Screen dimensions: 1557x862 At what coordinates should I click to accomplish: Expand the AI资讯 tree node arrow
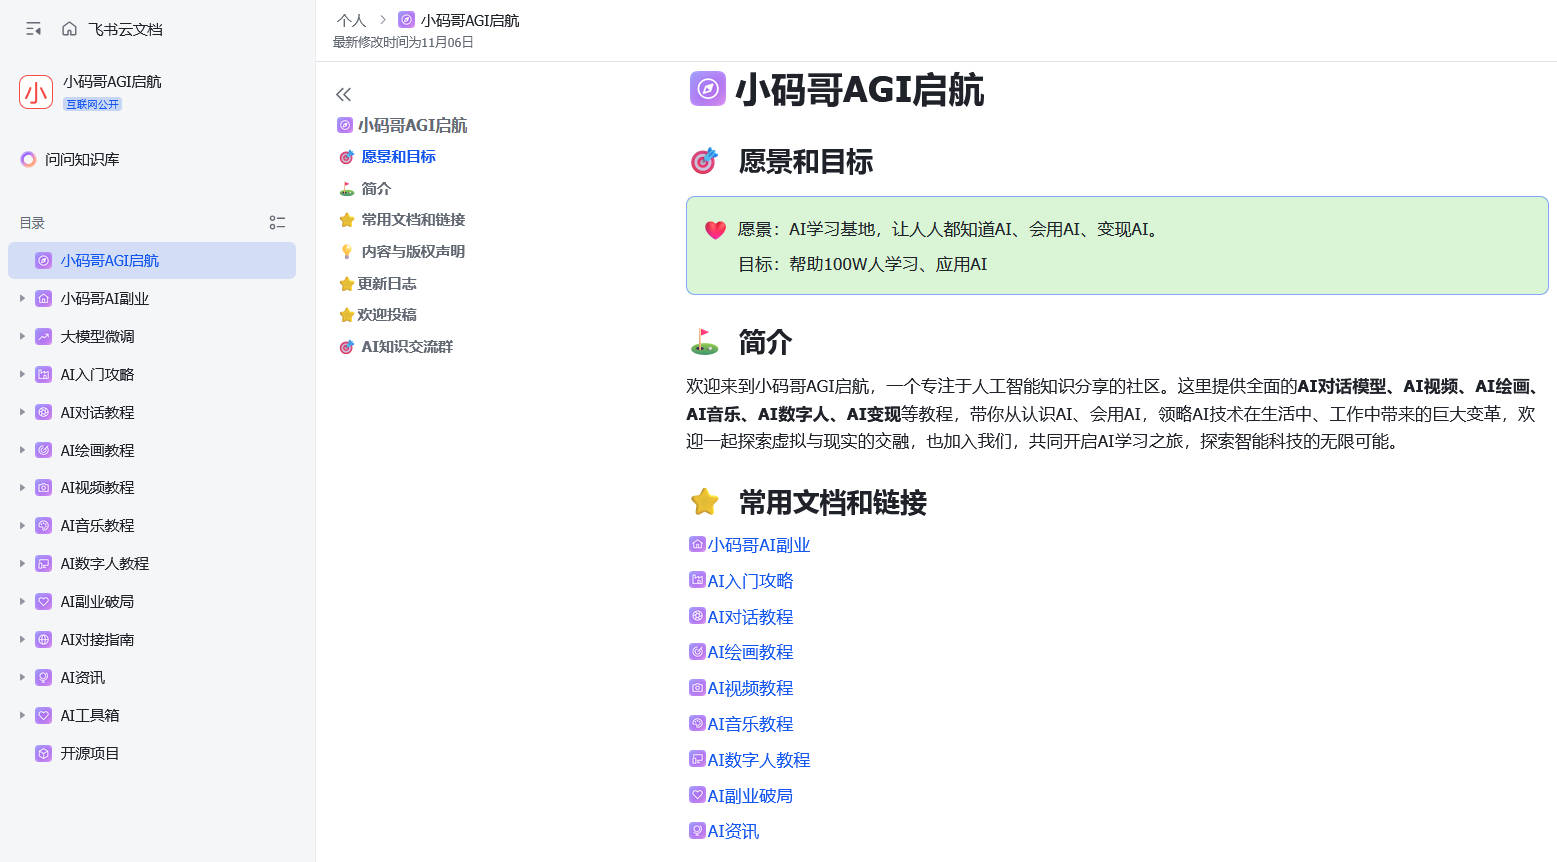tap(22, 677)
